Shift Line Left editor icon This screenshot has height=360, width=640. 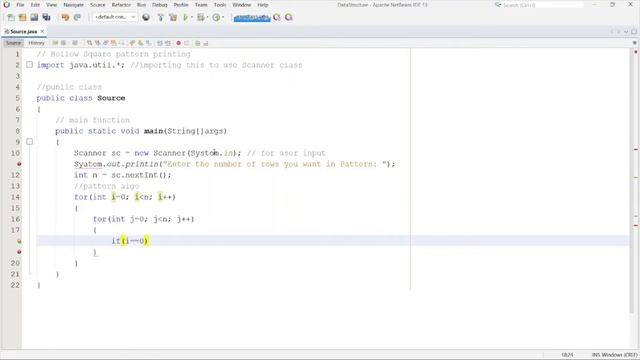[160, 43]
